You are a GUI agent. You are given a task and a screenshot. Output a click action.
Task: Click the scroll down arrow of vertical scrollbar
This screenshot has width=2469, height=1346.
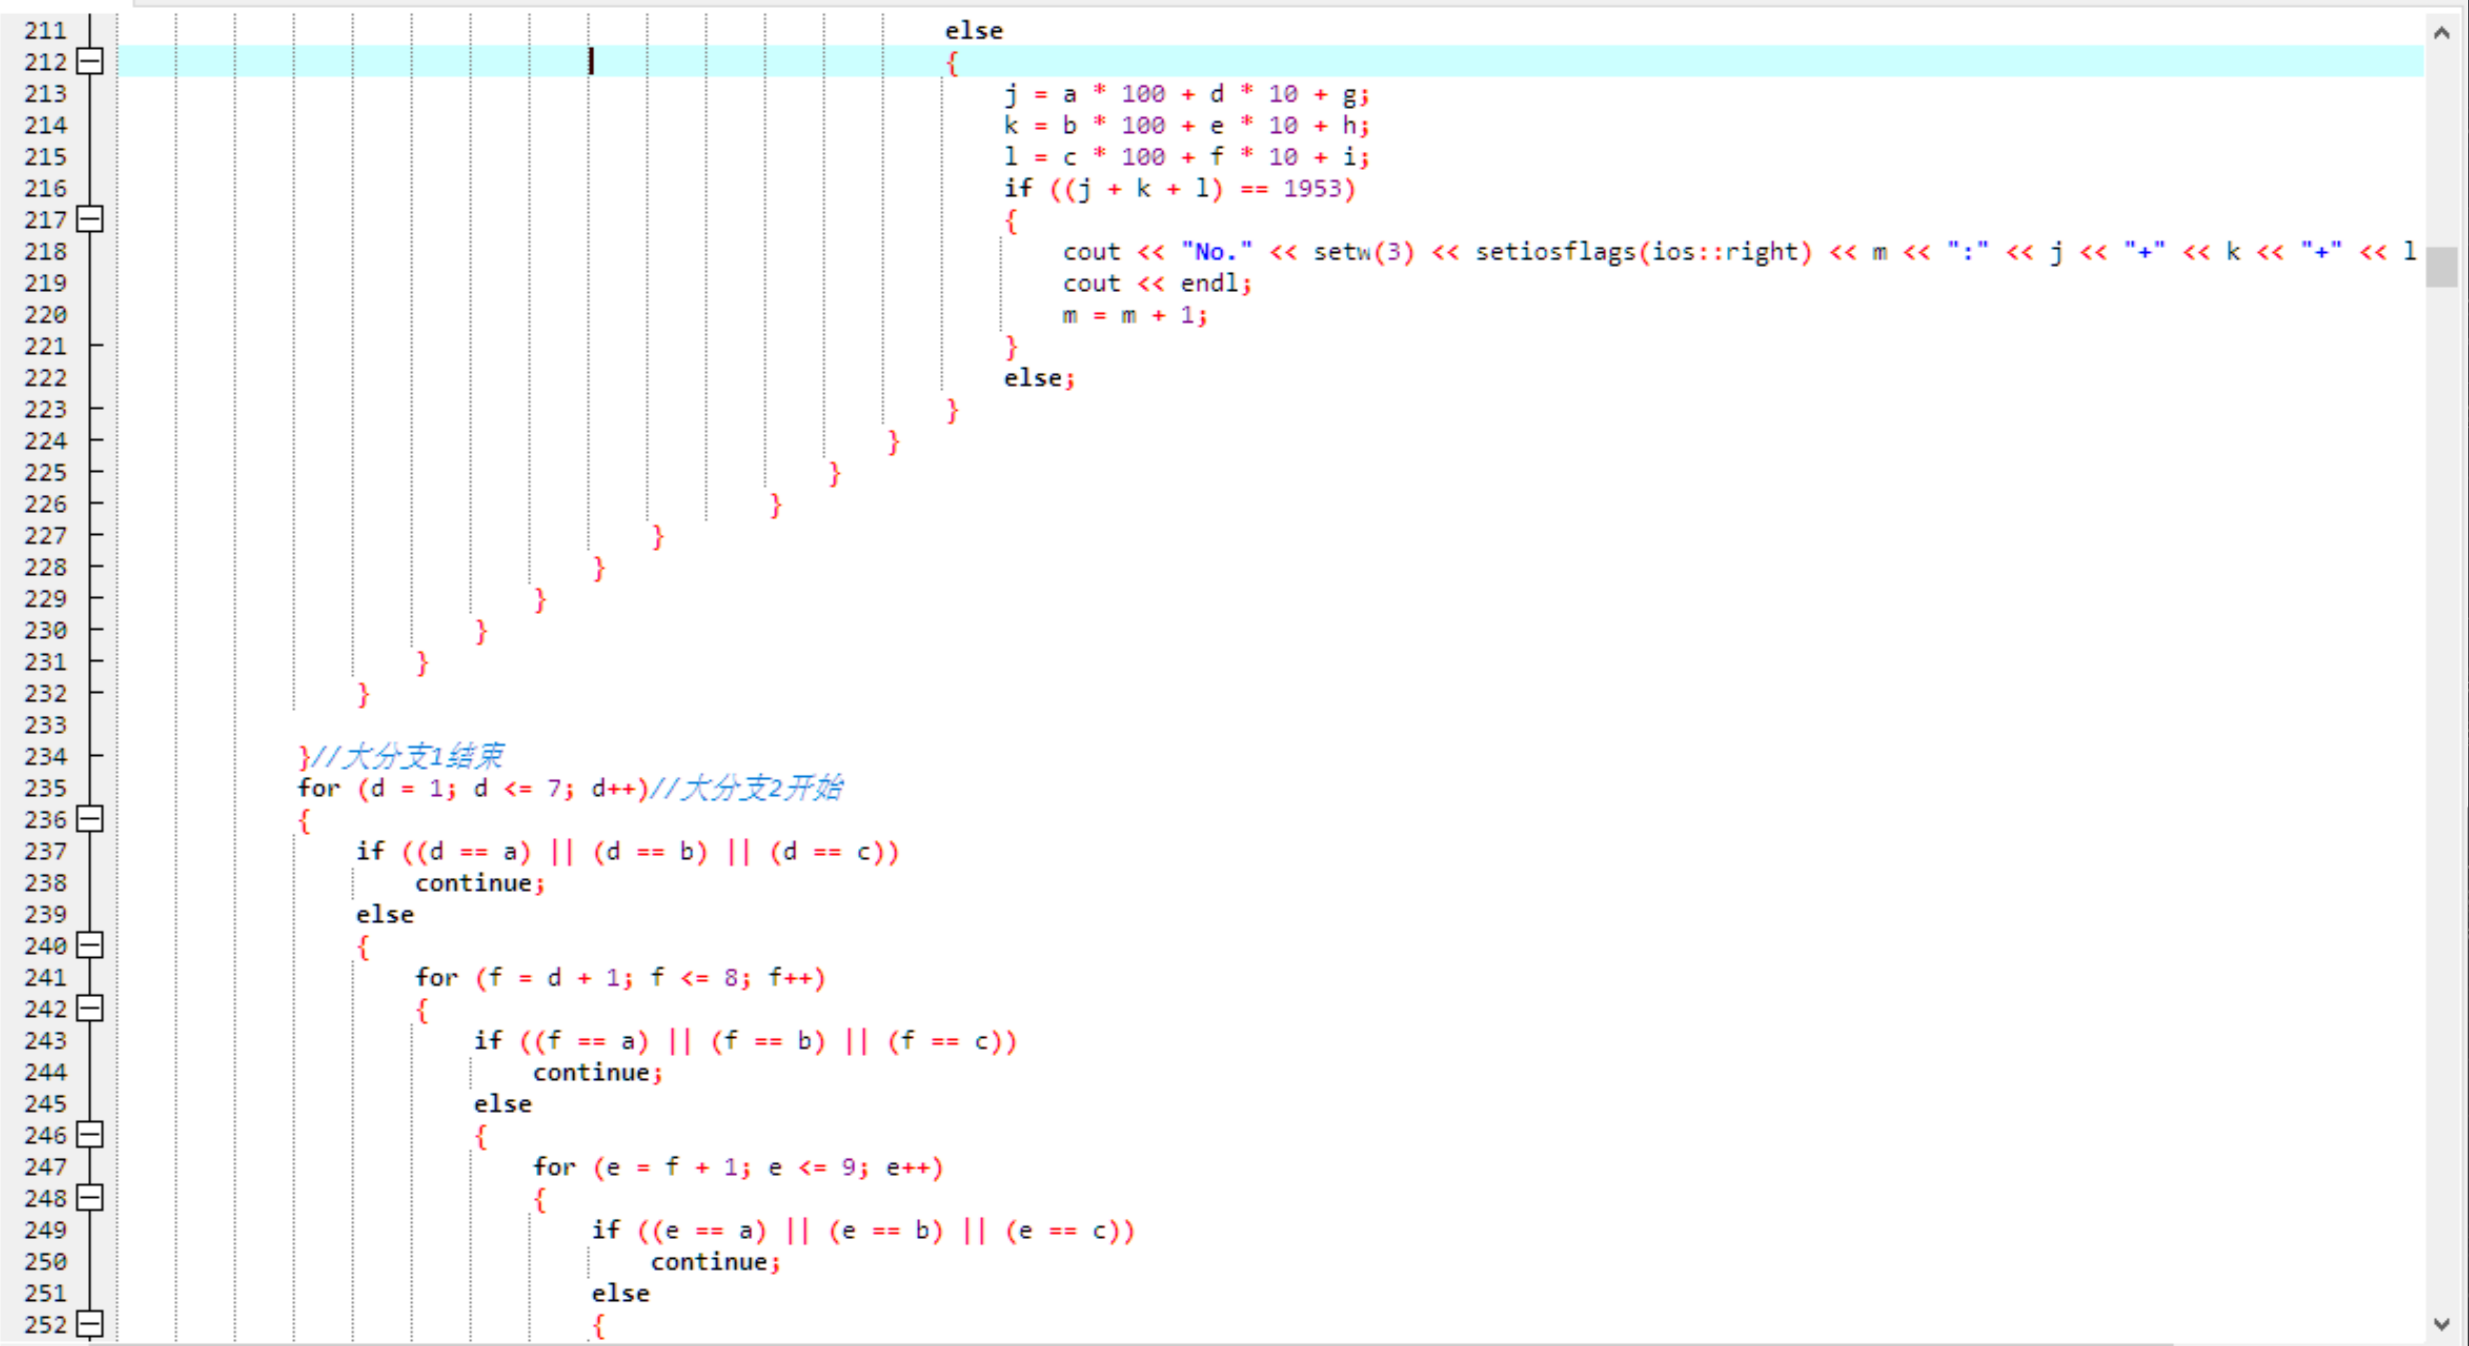click(2441, 1323)
